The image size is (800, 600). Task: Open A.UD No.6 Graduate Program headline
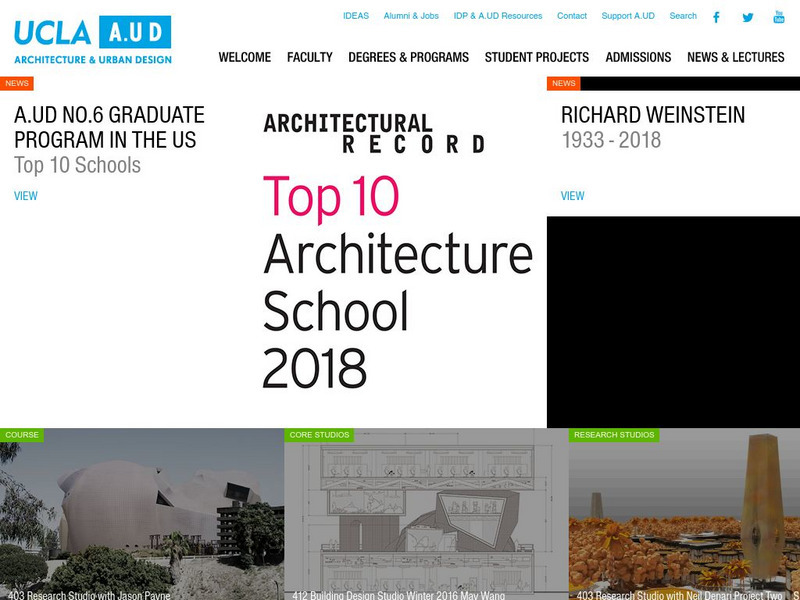pyautogui.click(x=109, y=127)
